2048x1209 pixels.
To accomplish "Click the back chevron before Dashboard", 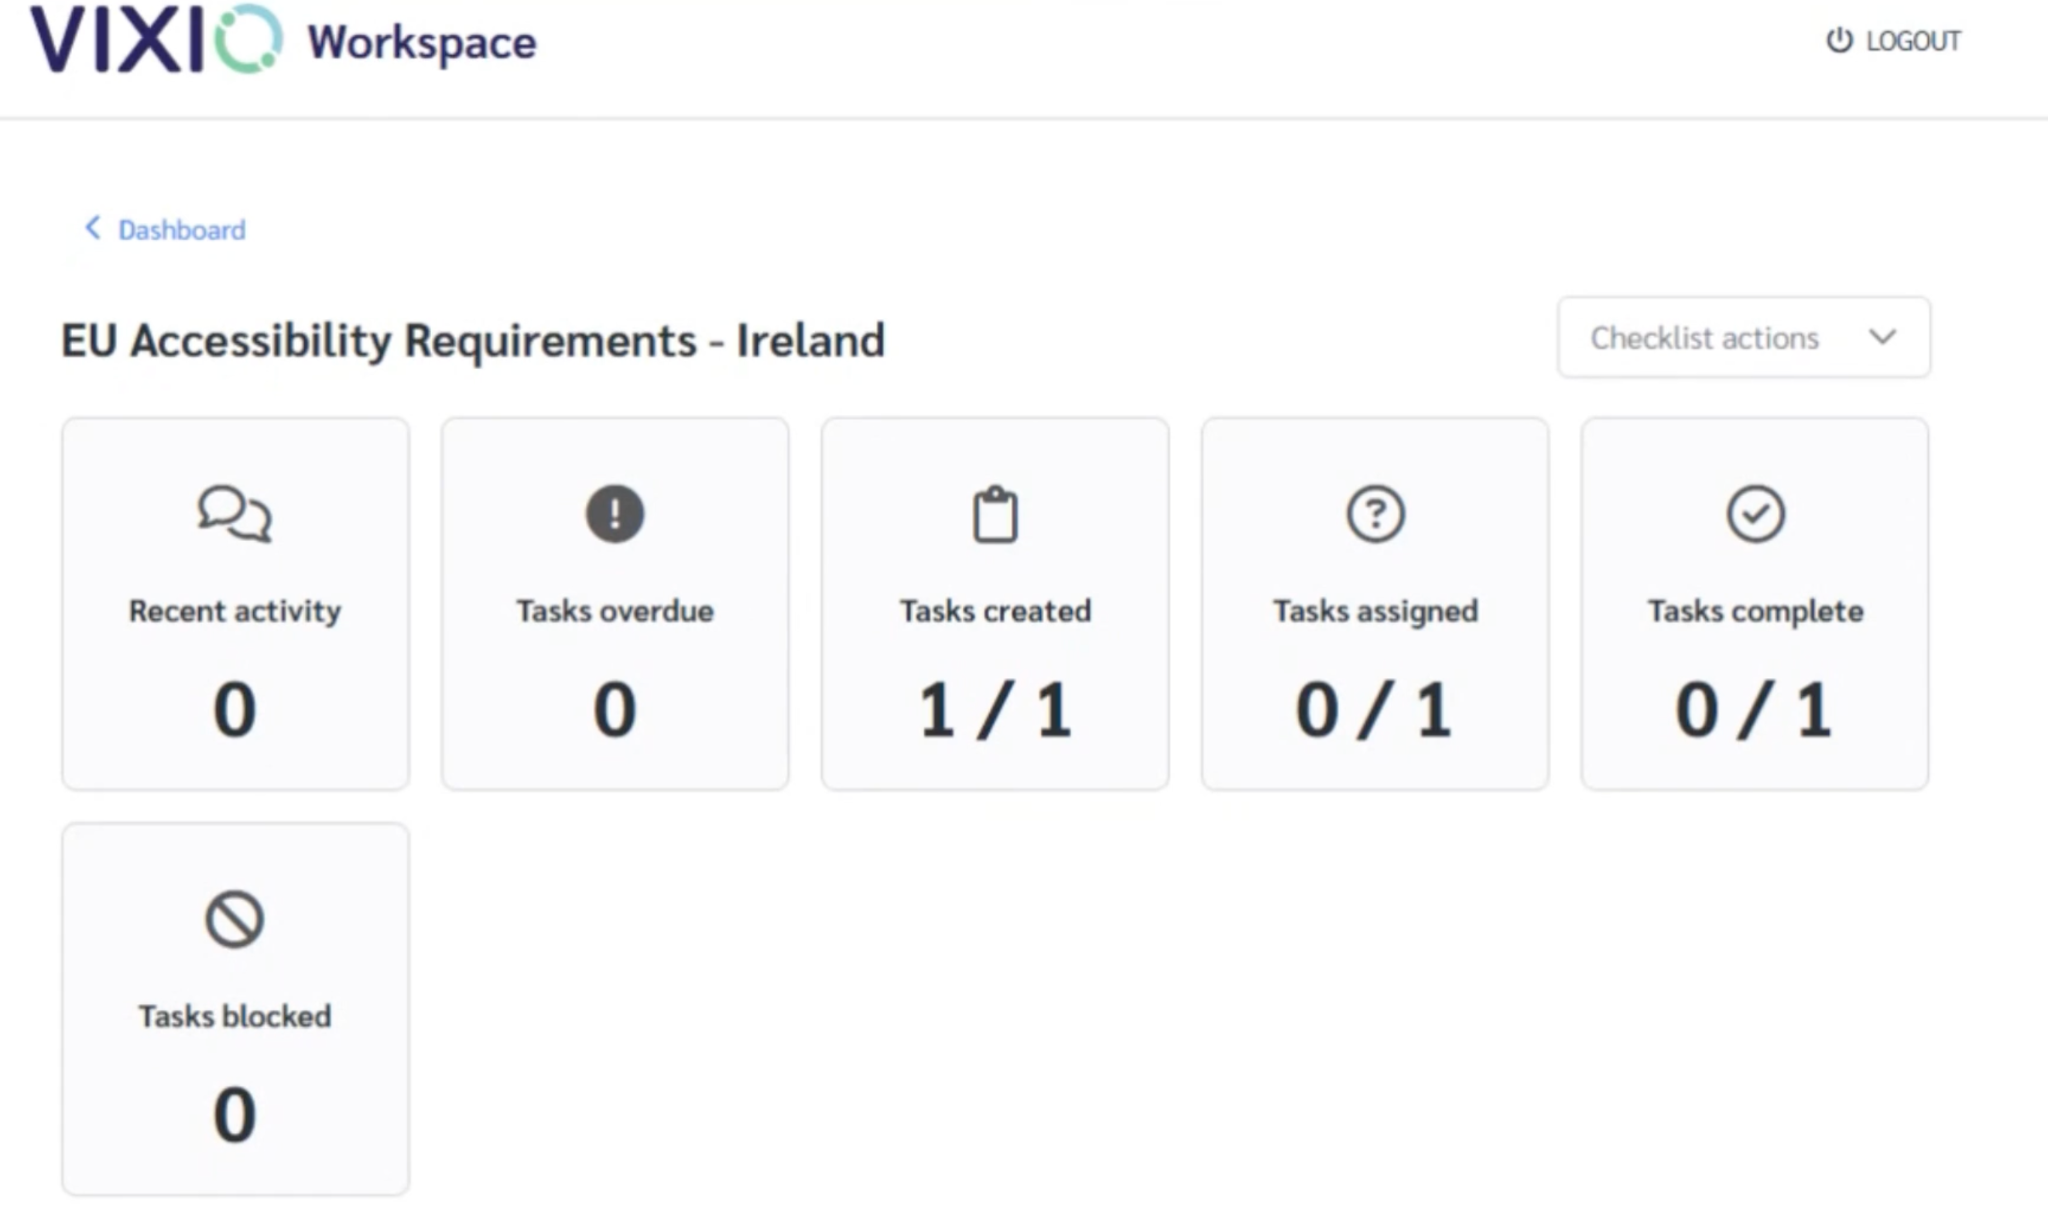I will tap(93, 228).
